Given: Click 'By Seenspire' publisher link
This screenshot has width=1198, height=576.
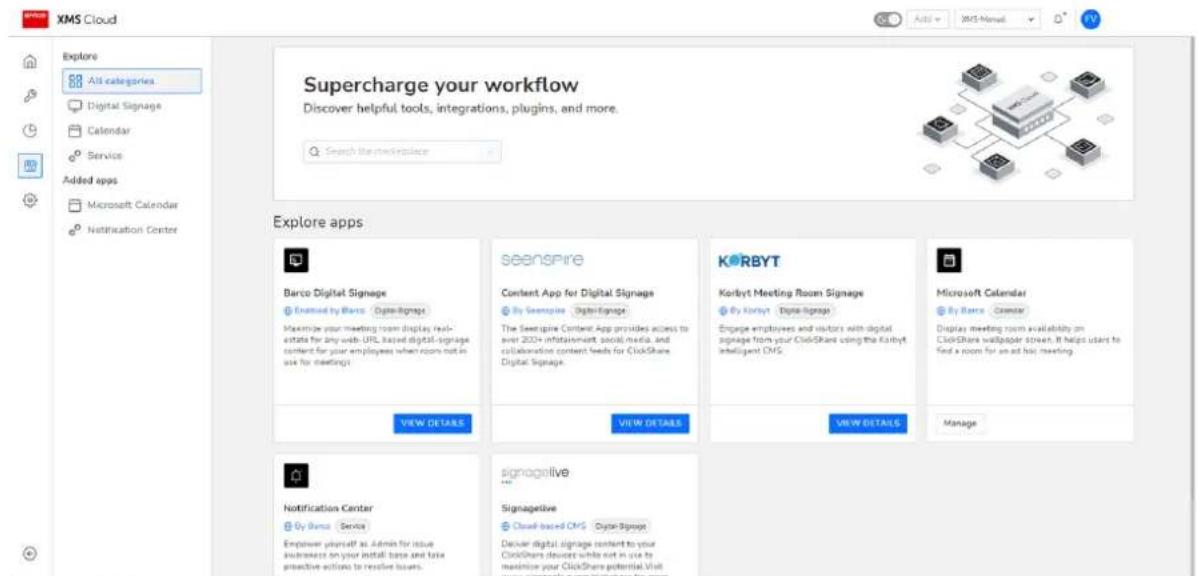Looking at the screenshot, I should [534, 311].
